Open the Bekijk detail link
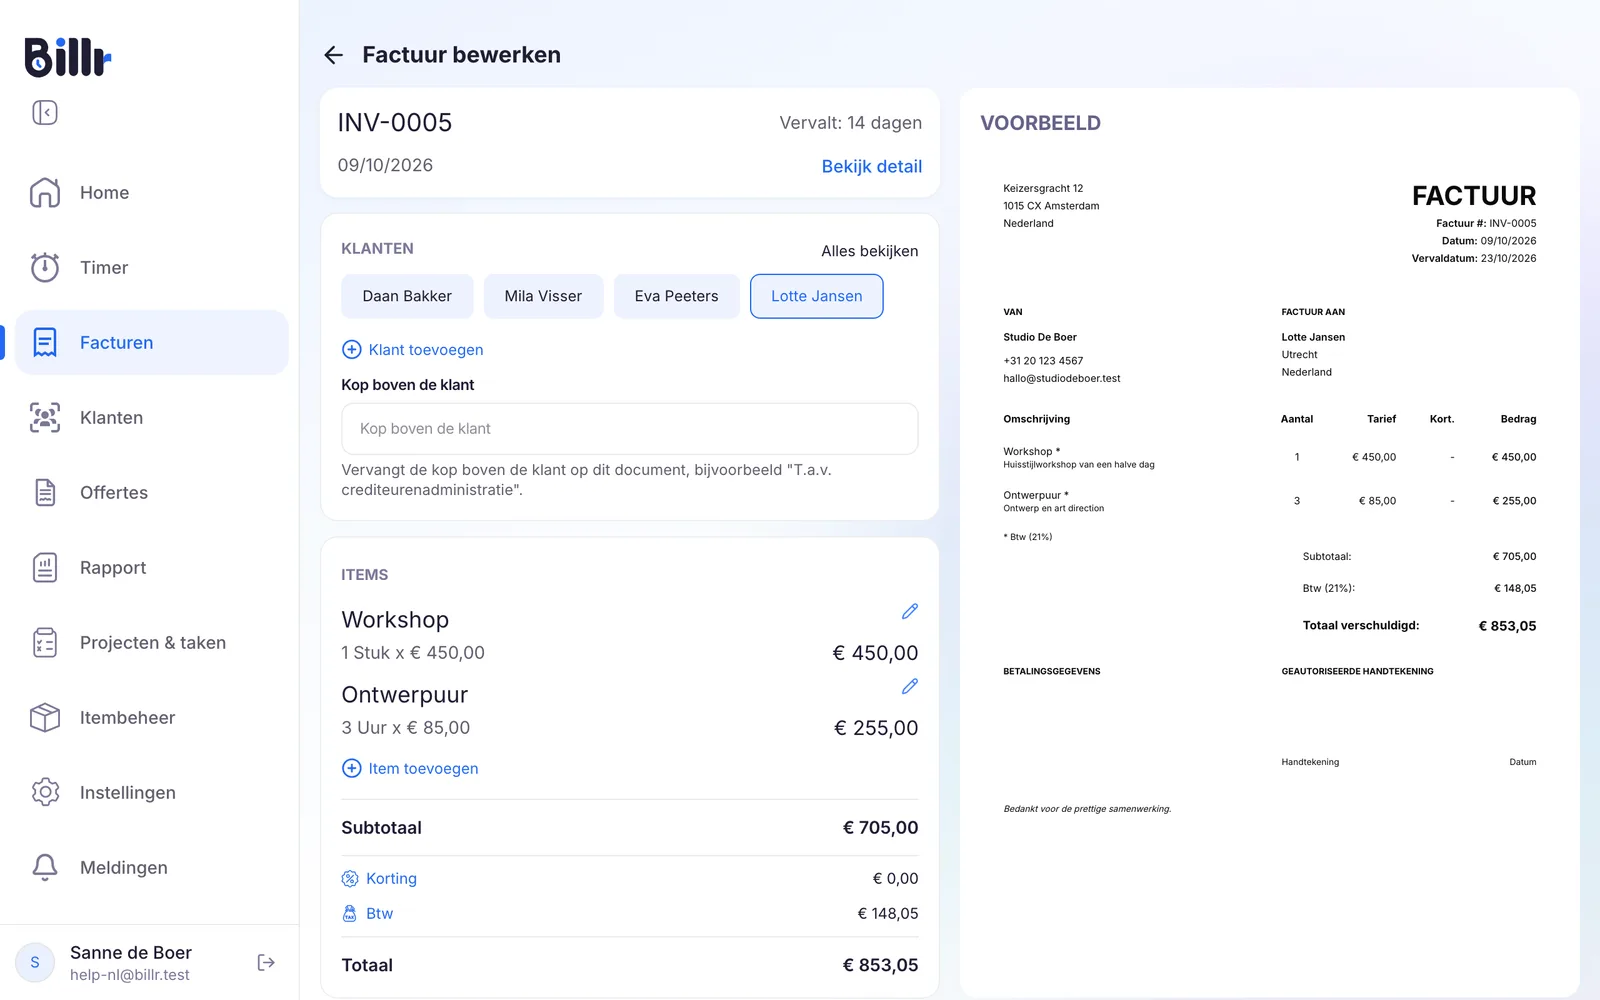1600x1000 pixels. tap(871, 166)
